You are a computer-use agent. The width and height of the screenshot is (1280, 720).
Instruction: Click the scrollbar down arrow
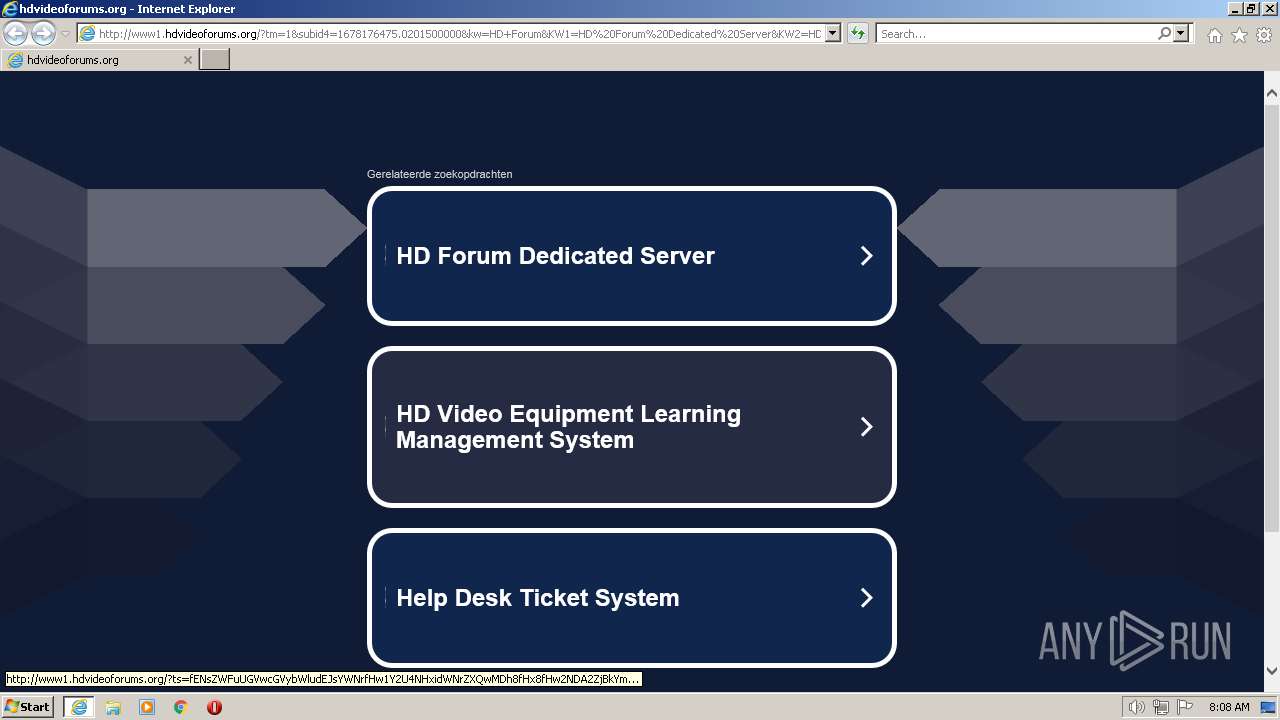pyautogui.click(x=1272, y=671)
